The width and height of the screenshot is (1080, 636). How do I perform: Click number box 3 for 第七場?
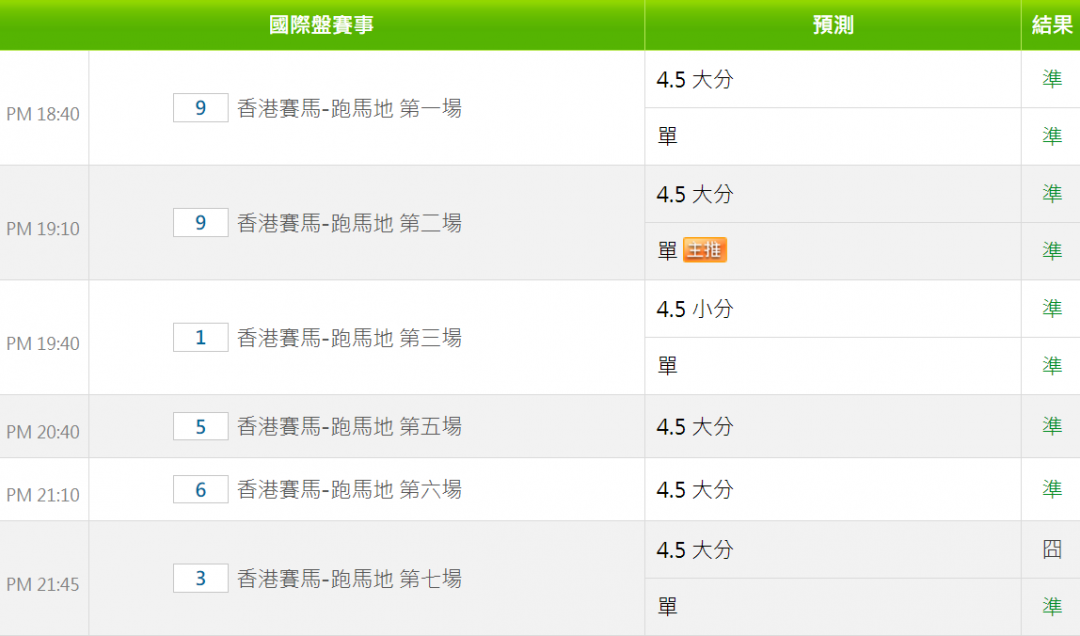(200, 578)
